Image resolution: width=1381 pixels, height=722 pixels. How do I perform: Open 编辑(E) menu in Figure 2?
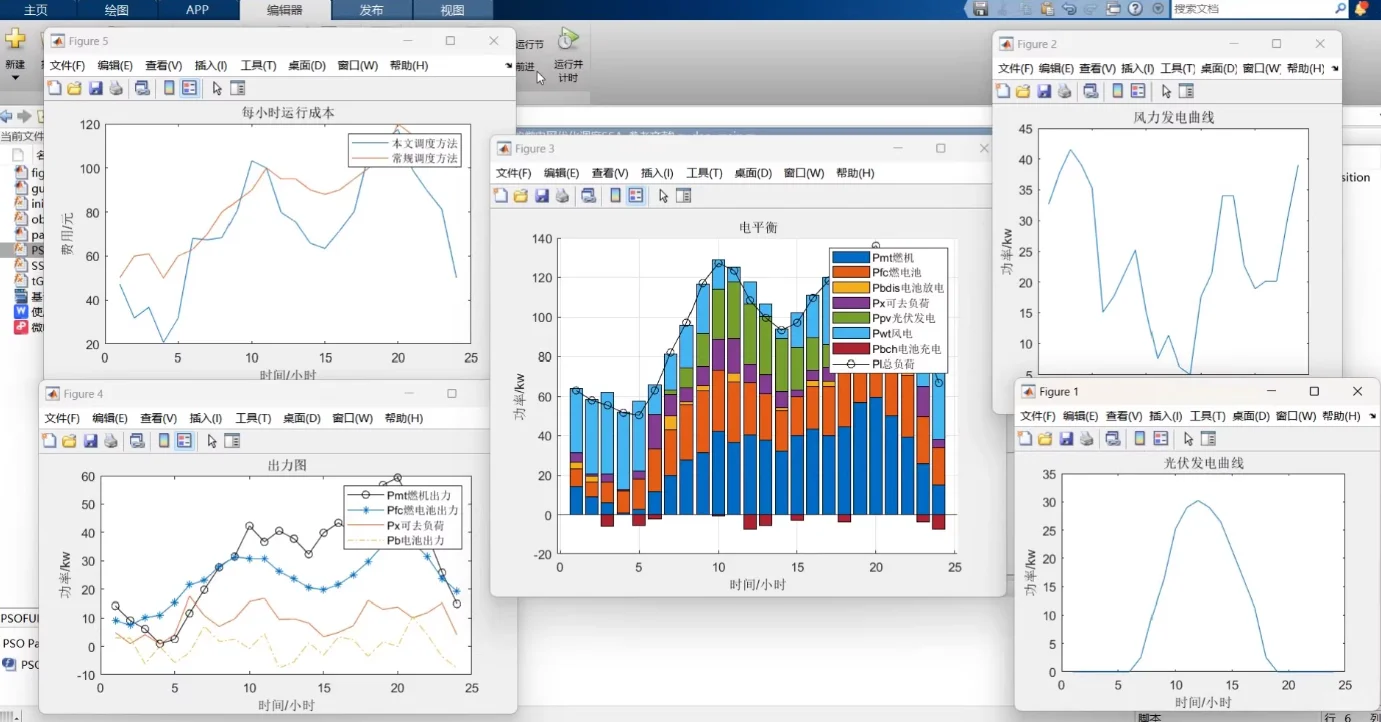tap(1056, 68)
